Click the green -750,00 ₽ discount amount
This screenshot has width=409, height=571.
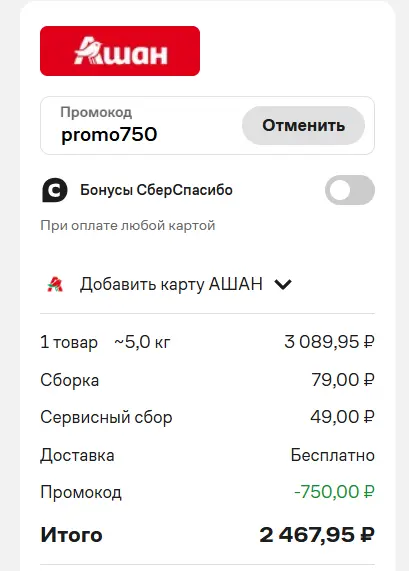point(334,492)
